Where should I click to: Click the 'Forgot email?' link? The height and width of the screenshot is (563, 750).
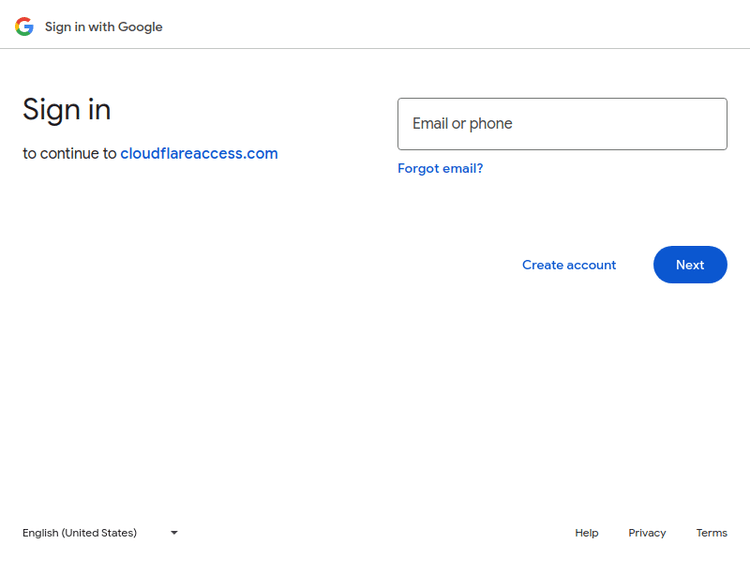tap(440, 168)
